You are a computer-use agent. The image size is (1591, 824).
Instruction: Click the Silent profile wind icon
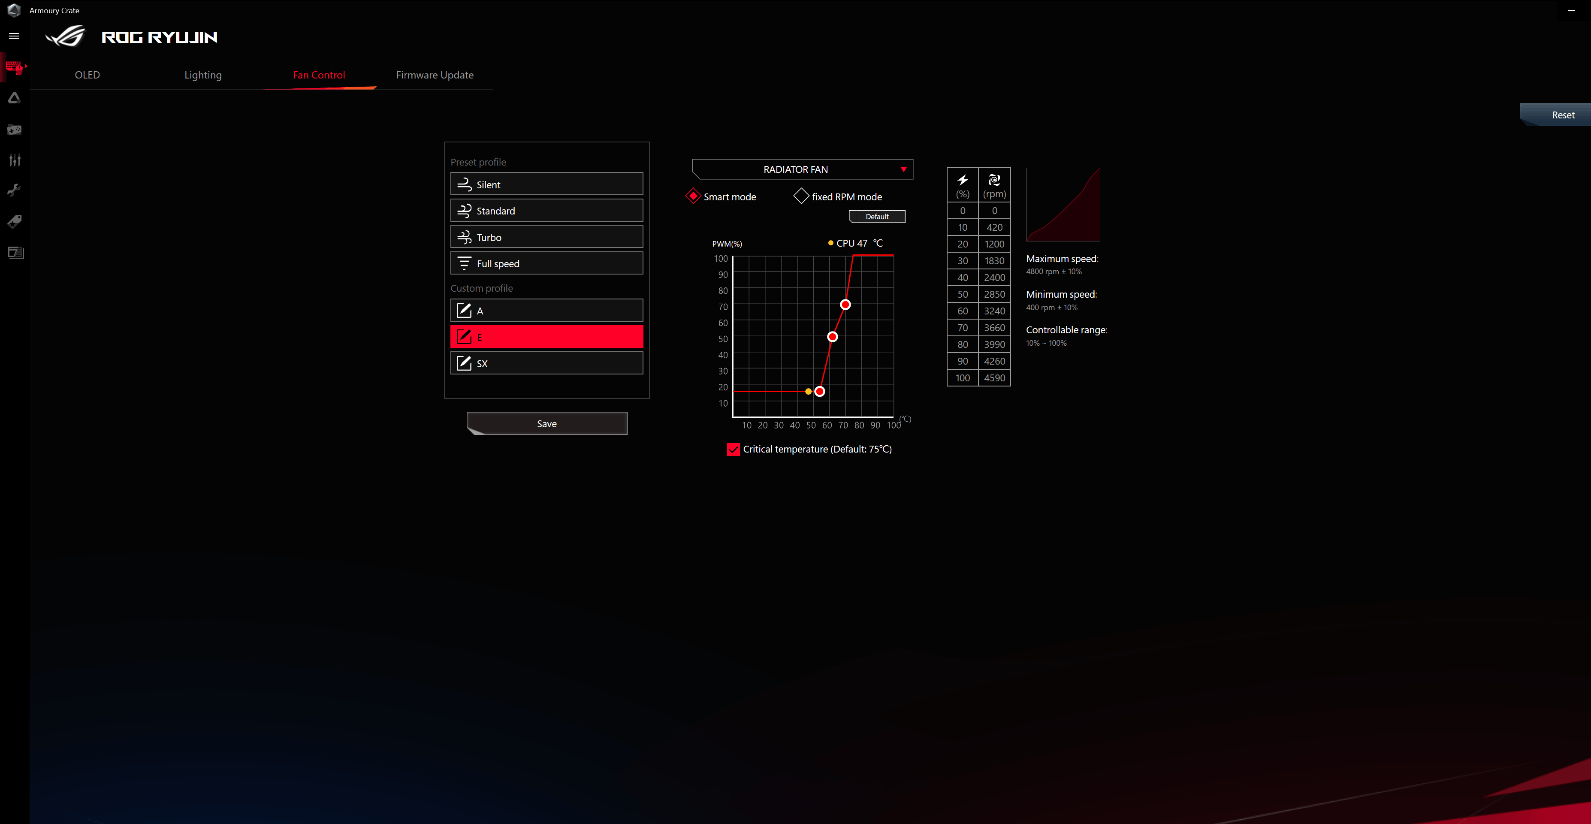click(464, 184)
